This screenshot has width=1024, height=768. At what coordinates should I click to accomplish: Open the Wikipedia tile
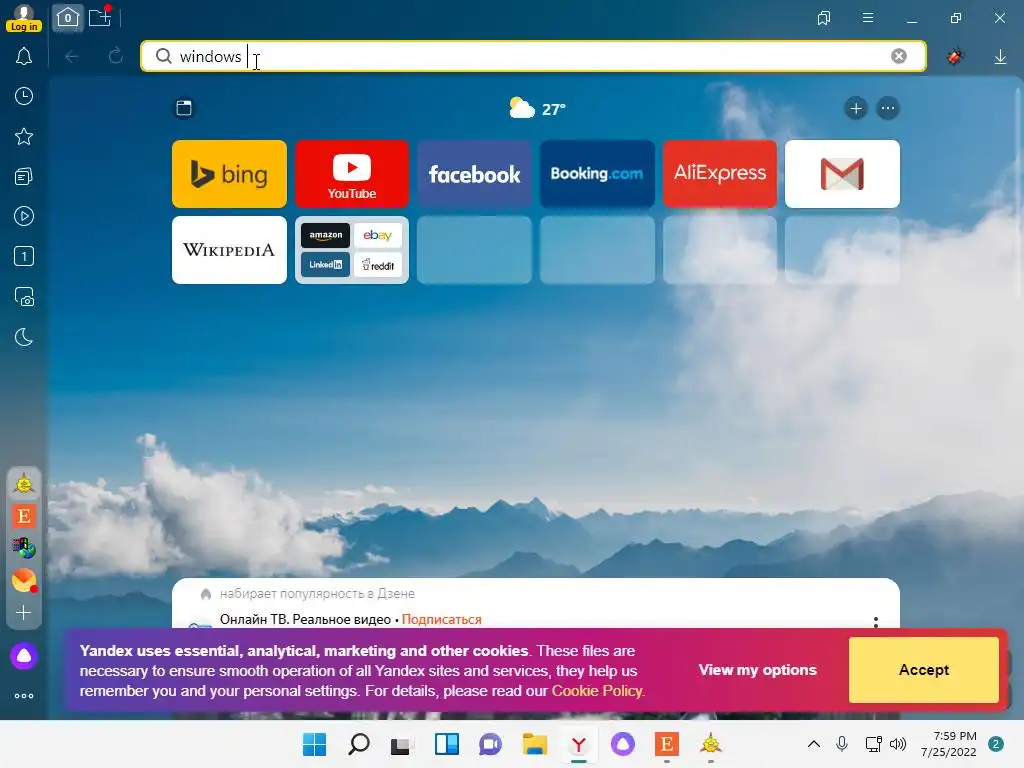click(x=229, y=250)
